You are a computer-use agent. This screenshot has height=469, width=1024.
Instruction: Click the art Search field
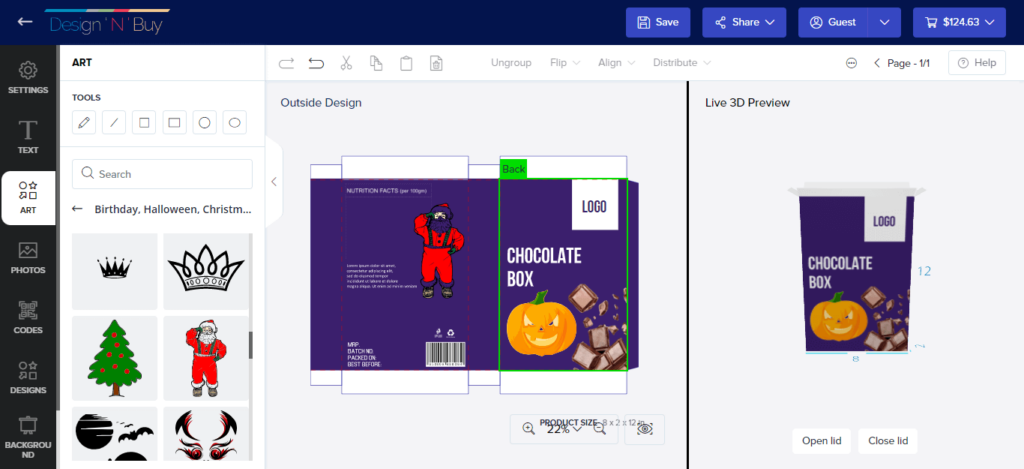point(162,174)
